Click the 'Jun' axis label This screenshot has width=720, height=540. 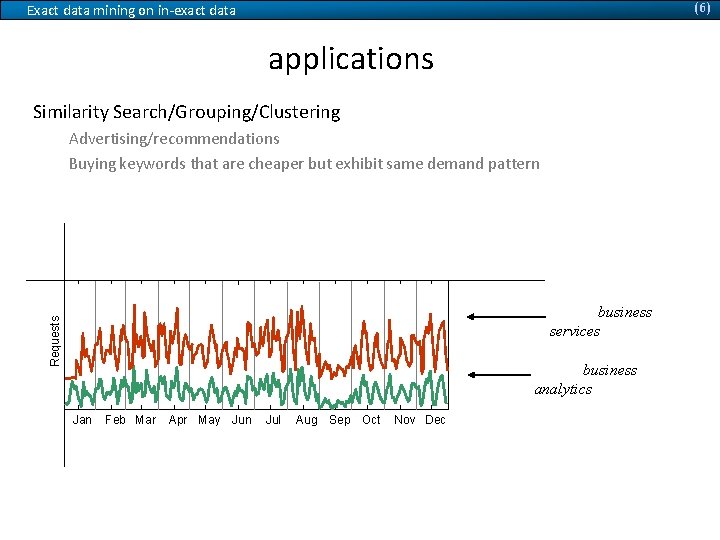click(x=242, y=420)
